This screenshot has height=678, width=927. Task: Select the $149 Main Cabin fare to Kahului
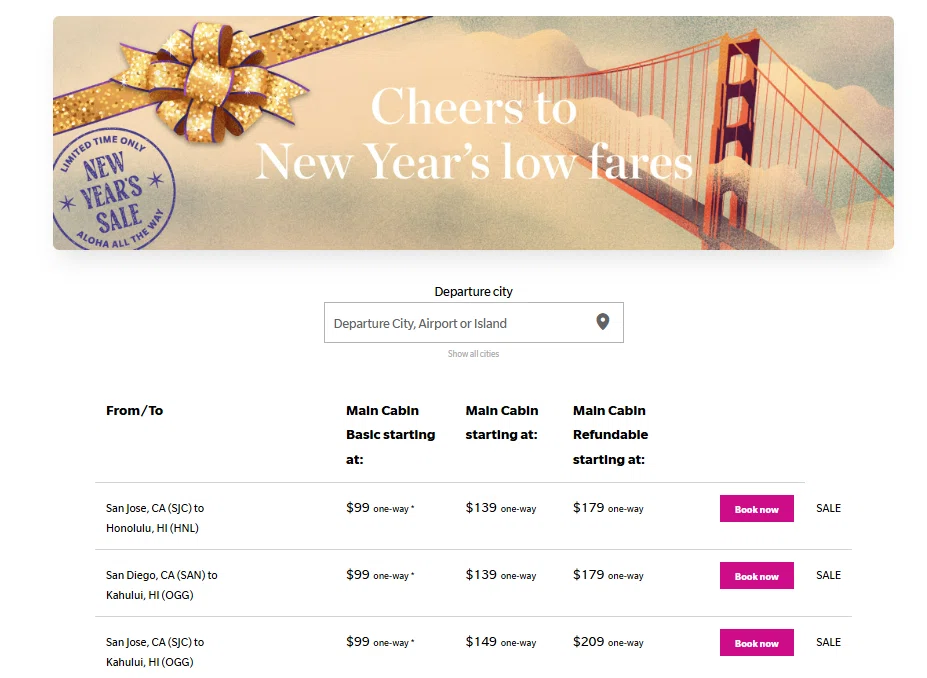tap(501, 642)
